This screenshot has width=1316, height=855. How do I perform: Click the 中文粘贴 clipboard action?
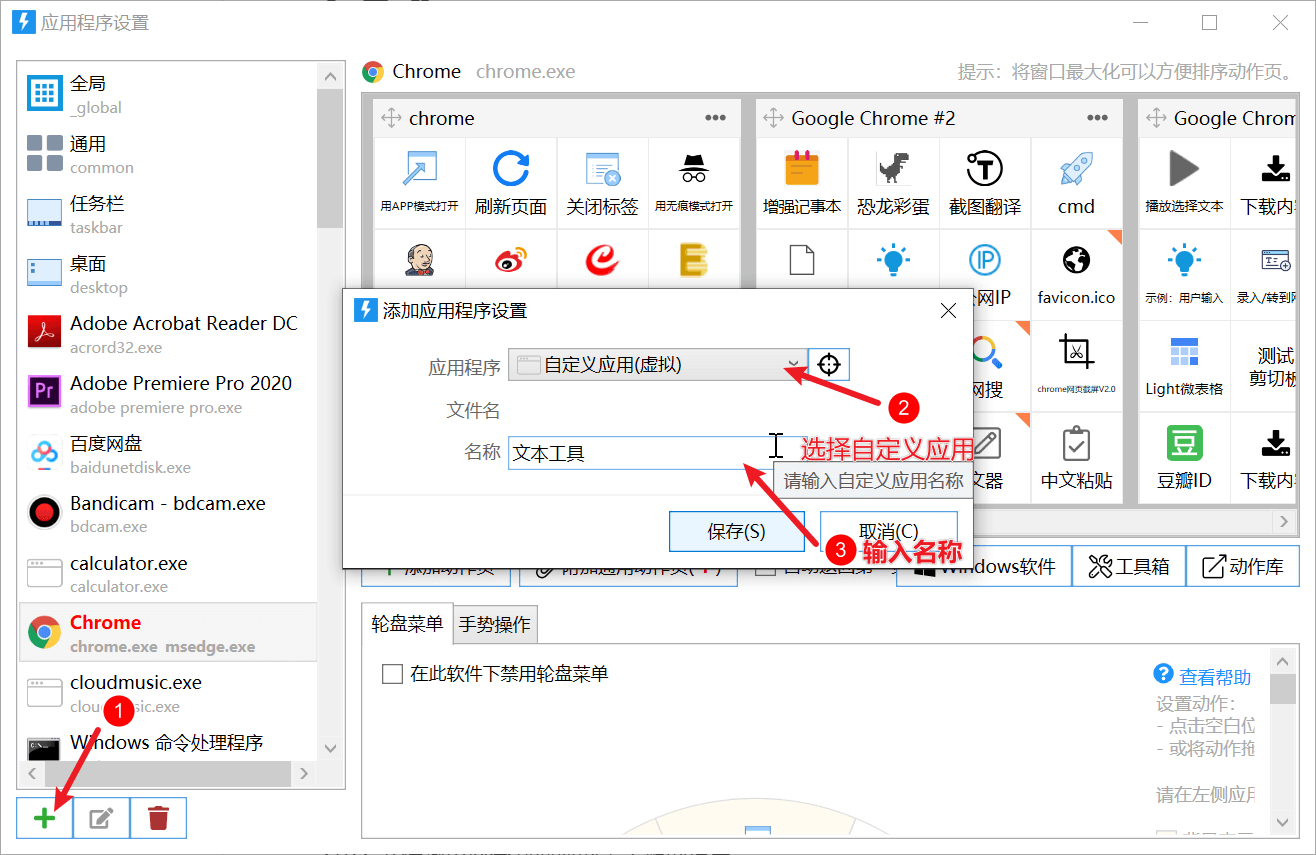coord(1076,457)
